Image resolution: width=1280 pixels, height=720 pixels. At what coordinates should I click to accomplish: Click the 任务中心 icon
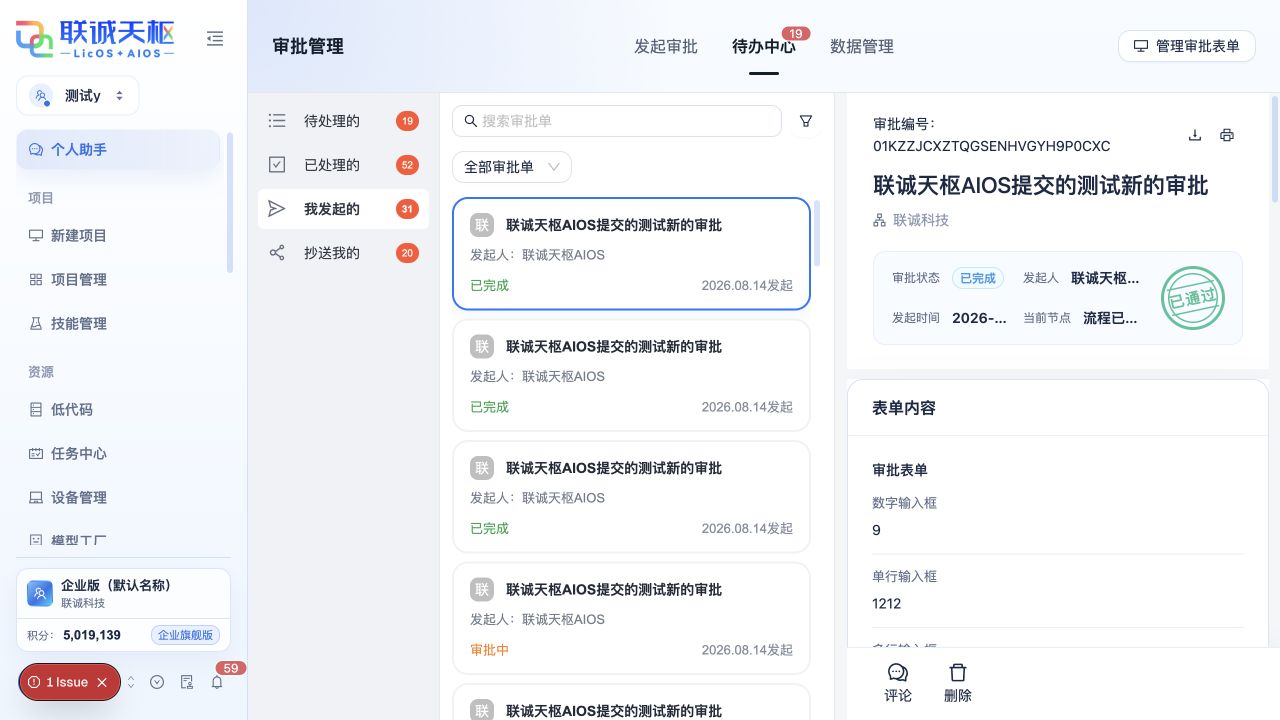click(36, 454)
